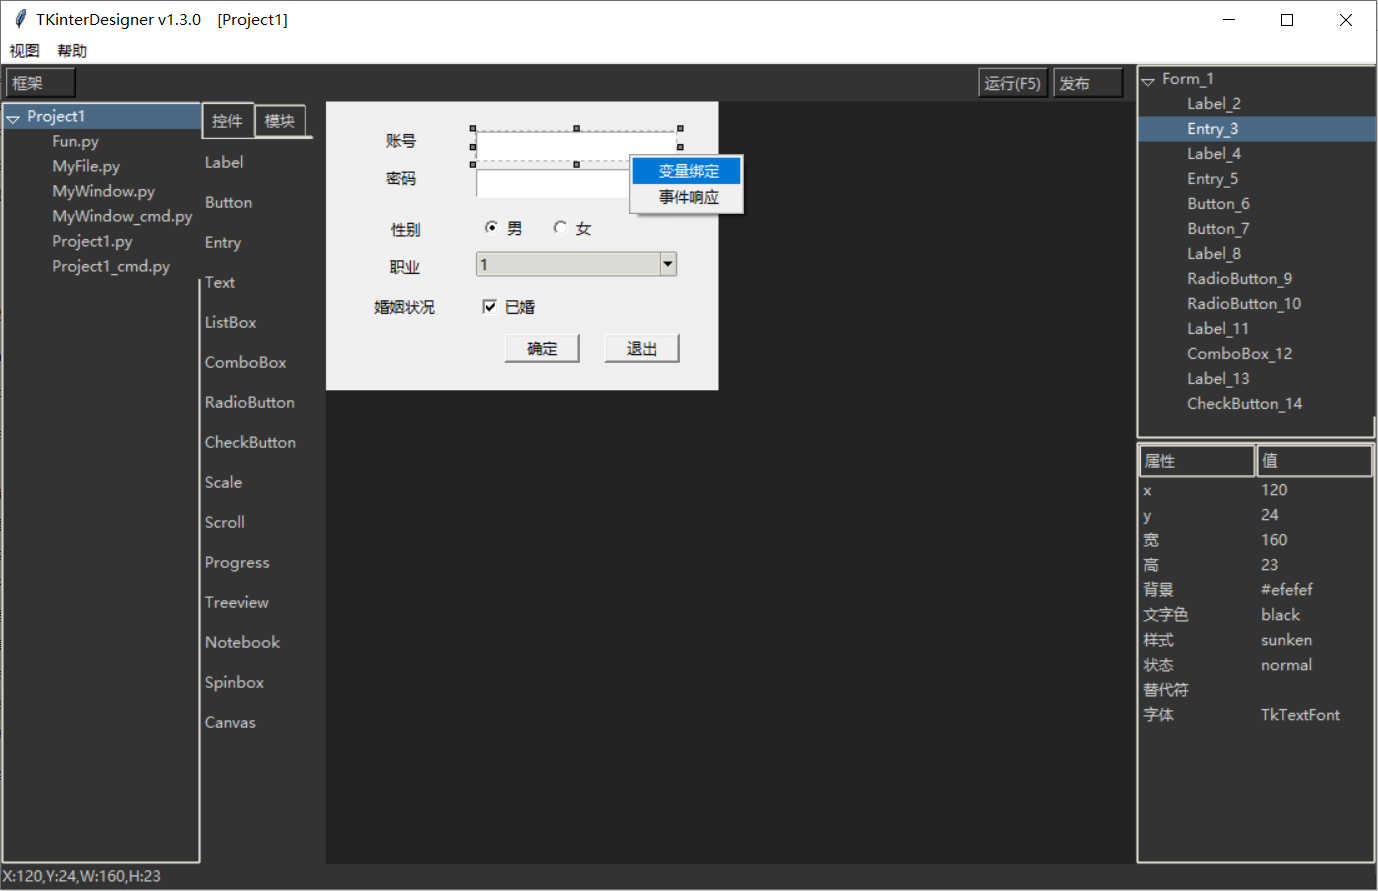1378x891 pixels.
Task: Click the 发布 button
Action: 1088,83
